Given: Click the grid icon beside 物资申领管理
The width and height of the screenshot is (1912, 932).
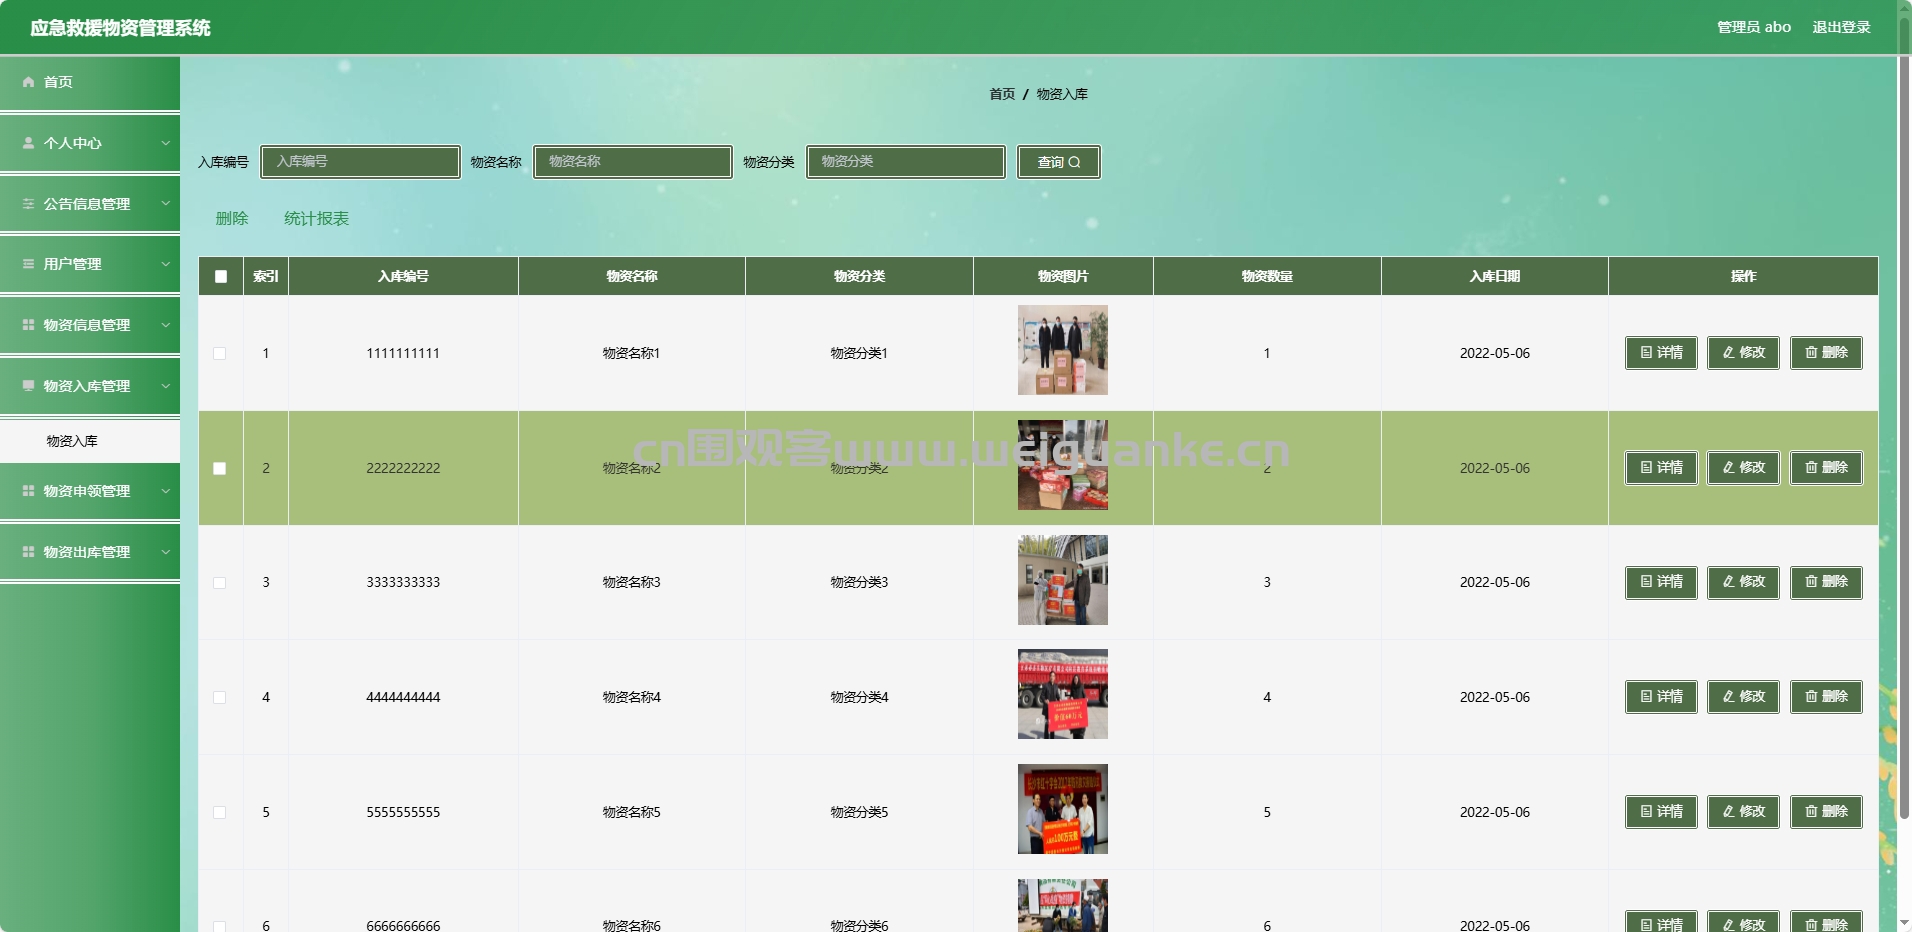Looking at the screenshot, I should coord(28,491).
